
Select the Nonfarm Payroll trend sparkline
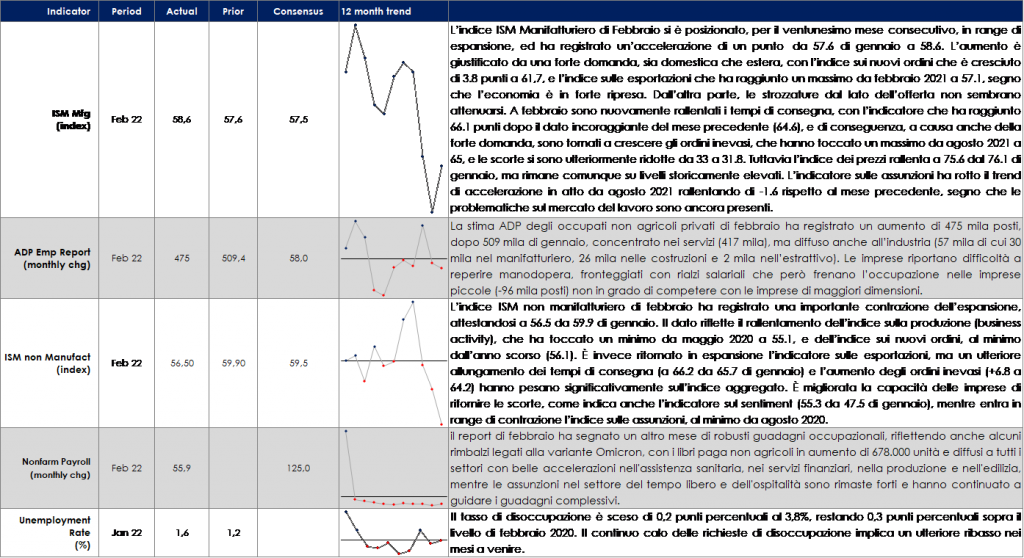(393, 468)
